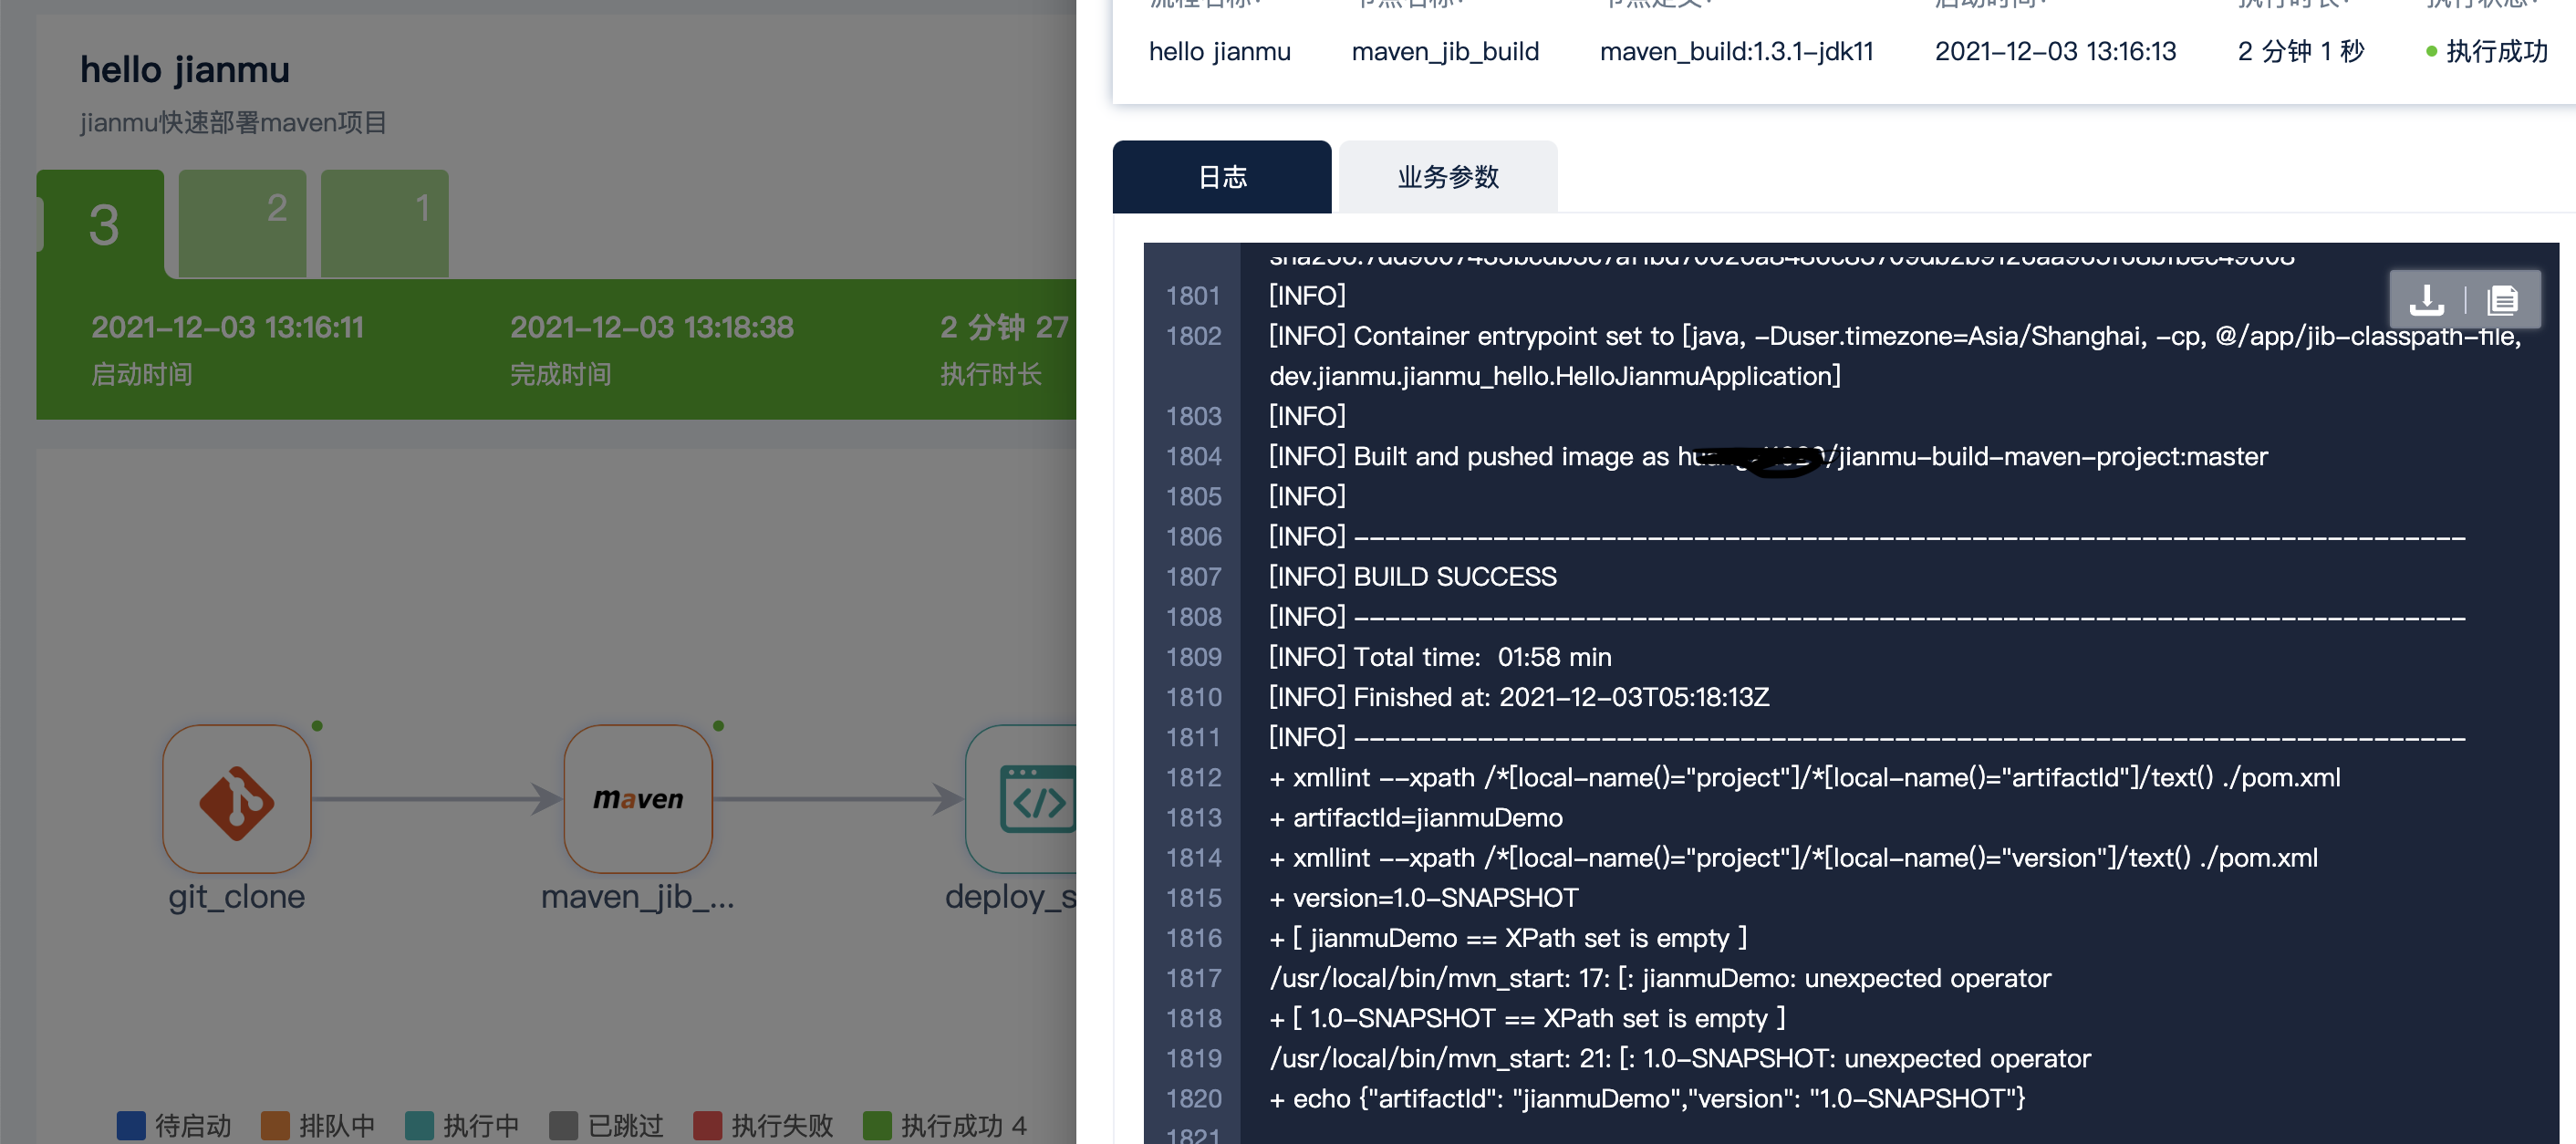Click the mvn_start line 21 error message
The width and height of the screenshot is (2576, 1144).
(1680, 1059)
